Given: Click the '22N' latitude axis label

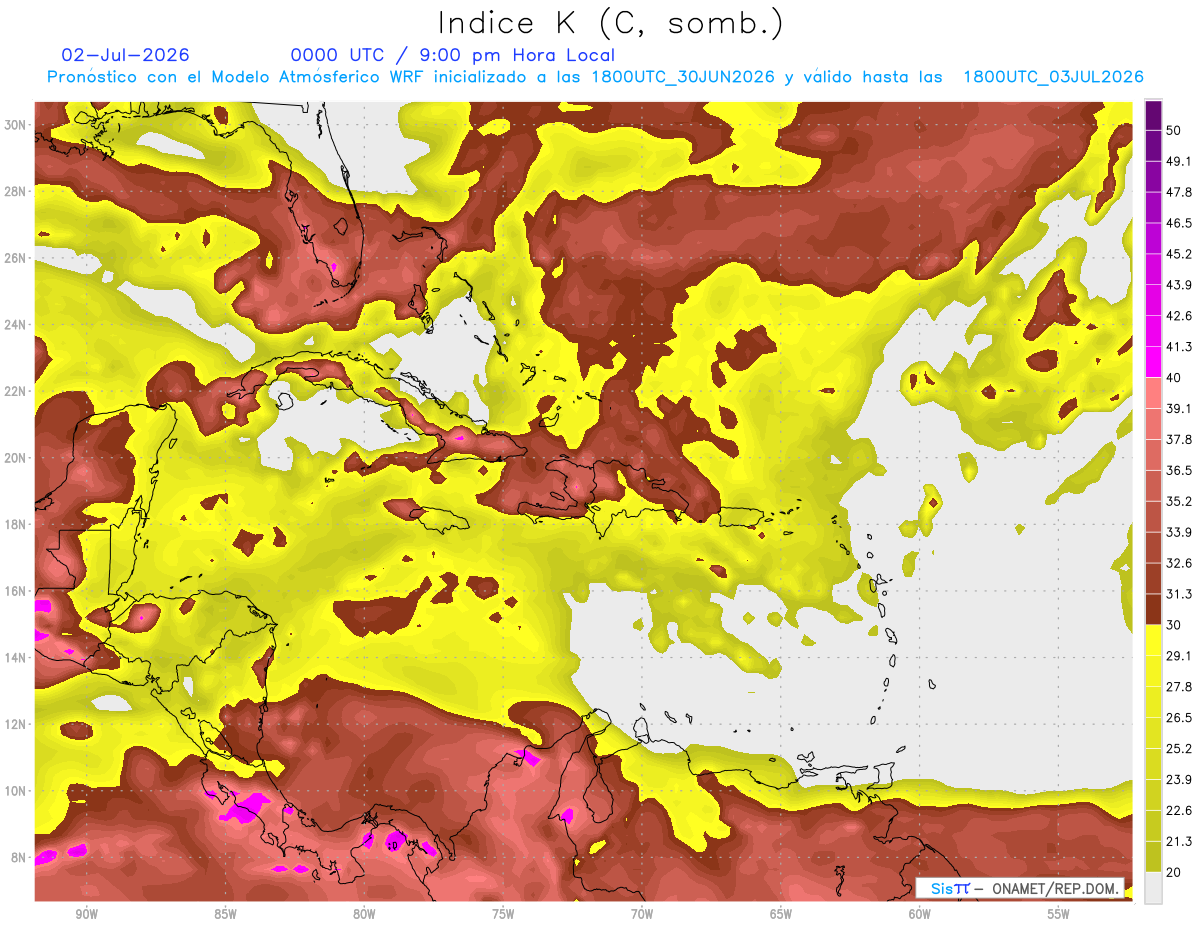Looking at the screenshot, I should pyautogui.click(x=16, y=391).
